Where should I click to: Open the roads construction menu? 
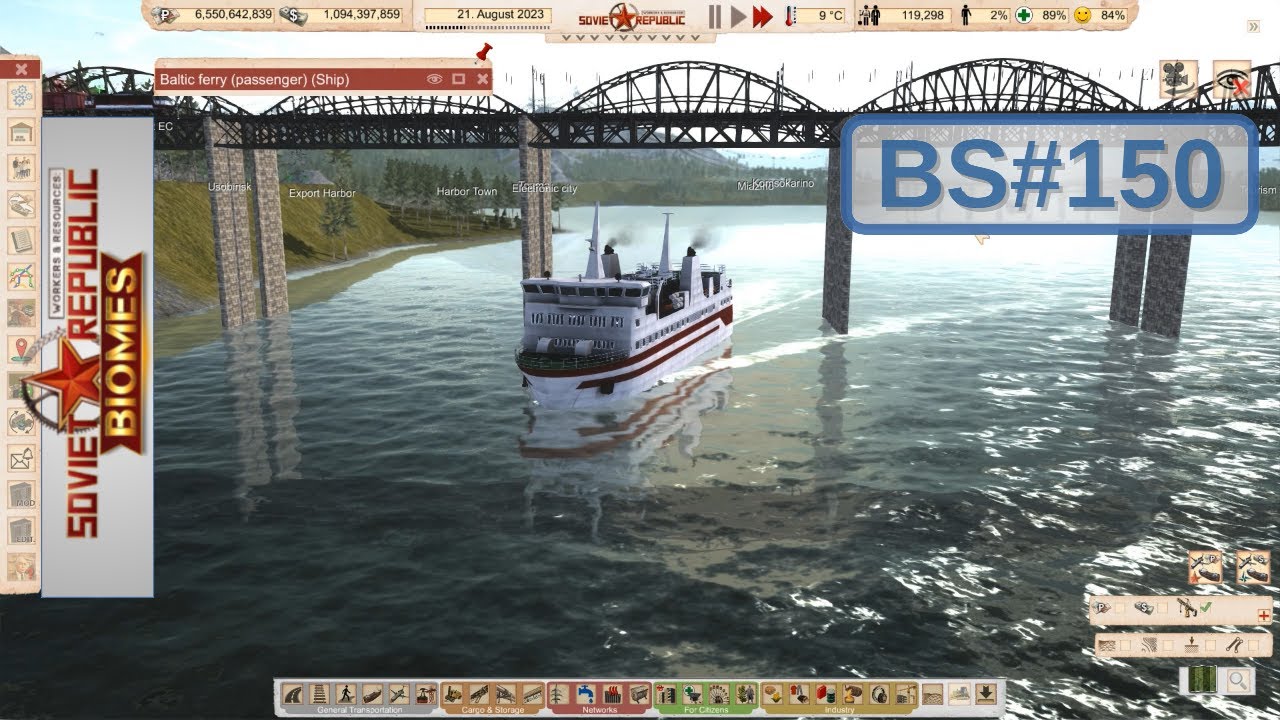[293, 694]
